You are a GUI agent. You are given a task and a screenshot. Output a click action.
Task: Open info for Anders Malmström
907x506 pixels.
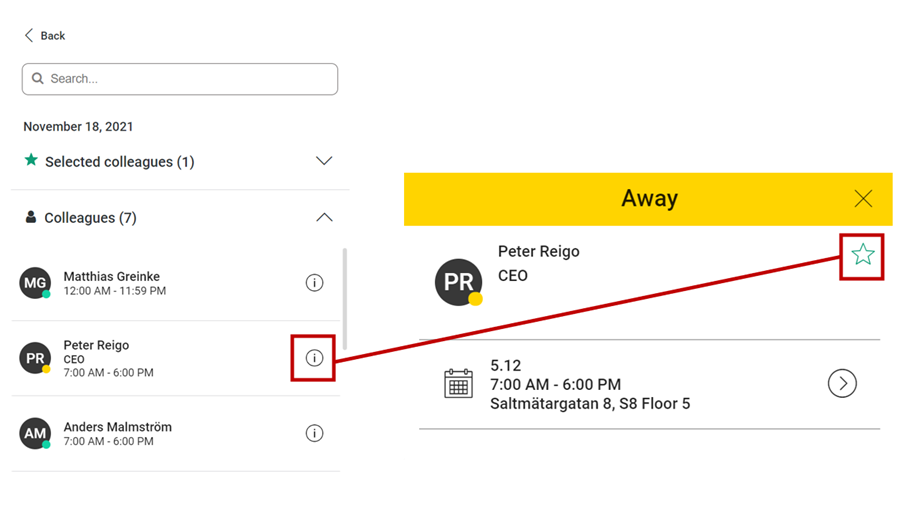(x=314, y=433)
